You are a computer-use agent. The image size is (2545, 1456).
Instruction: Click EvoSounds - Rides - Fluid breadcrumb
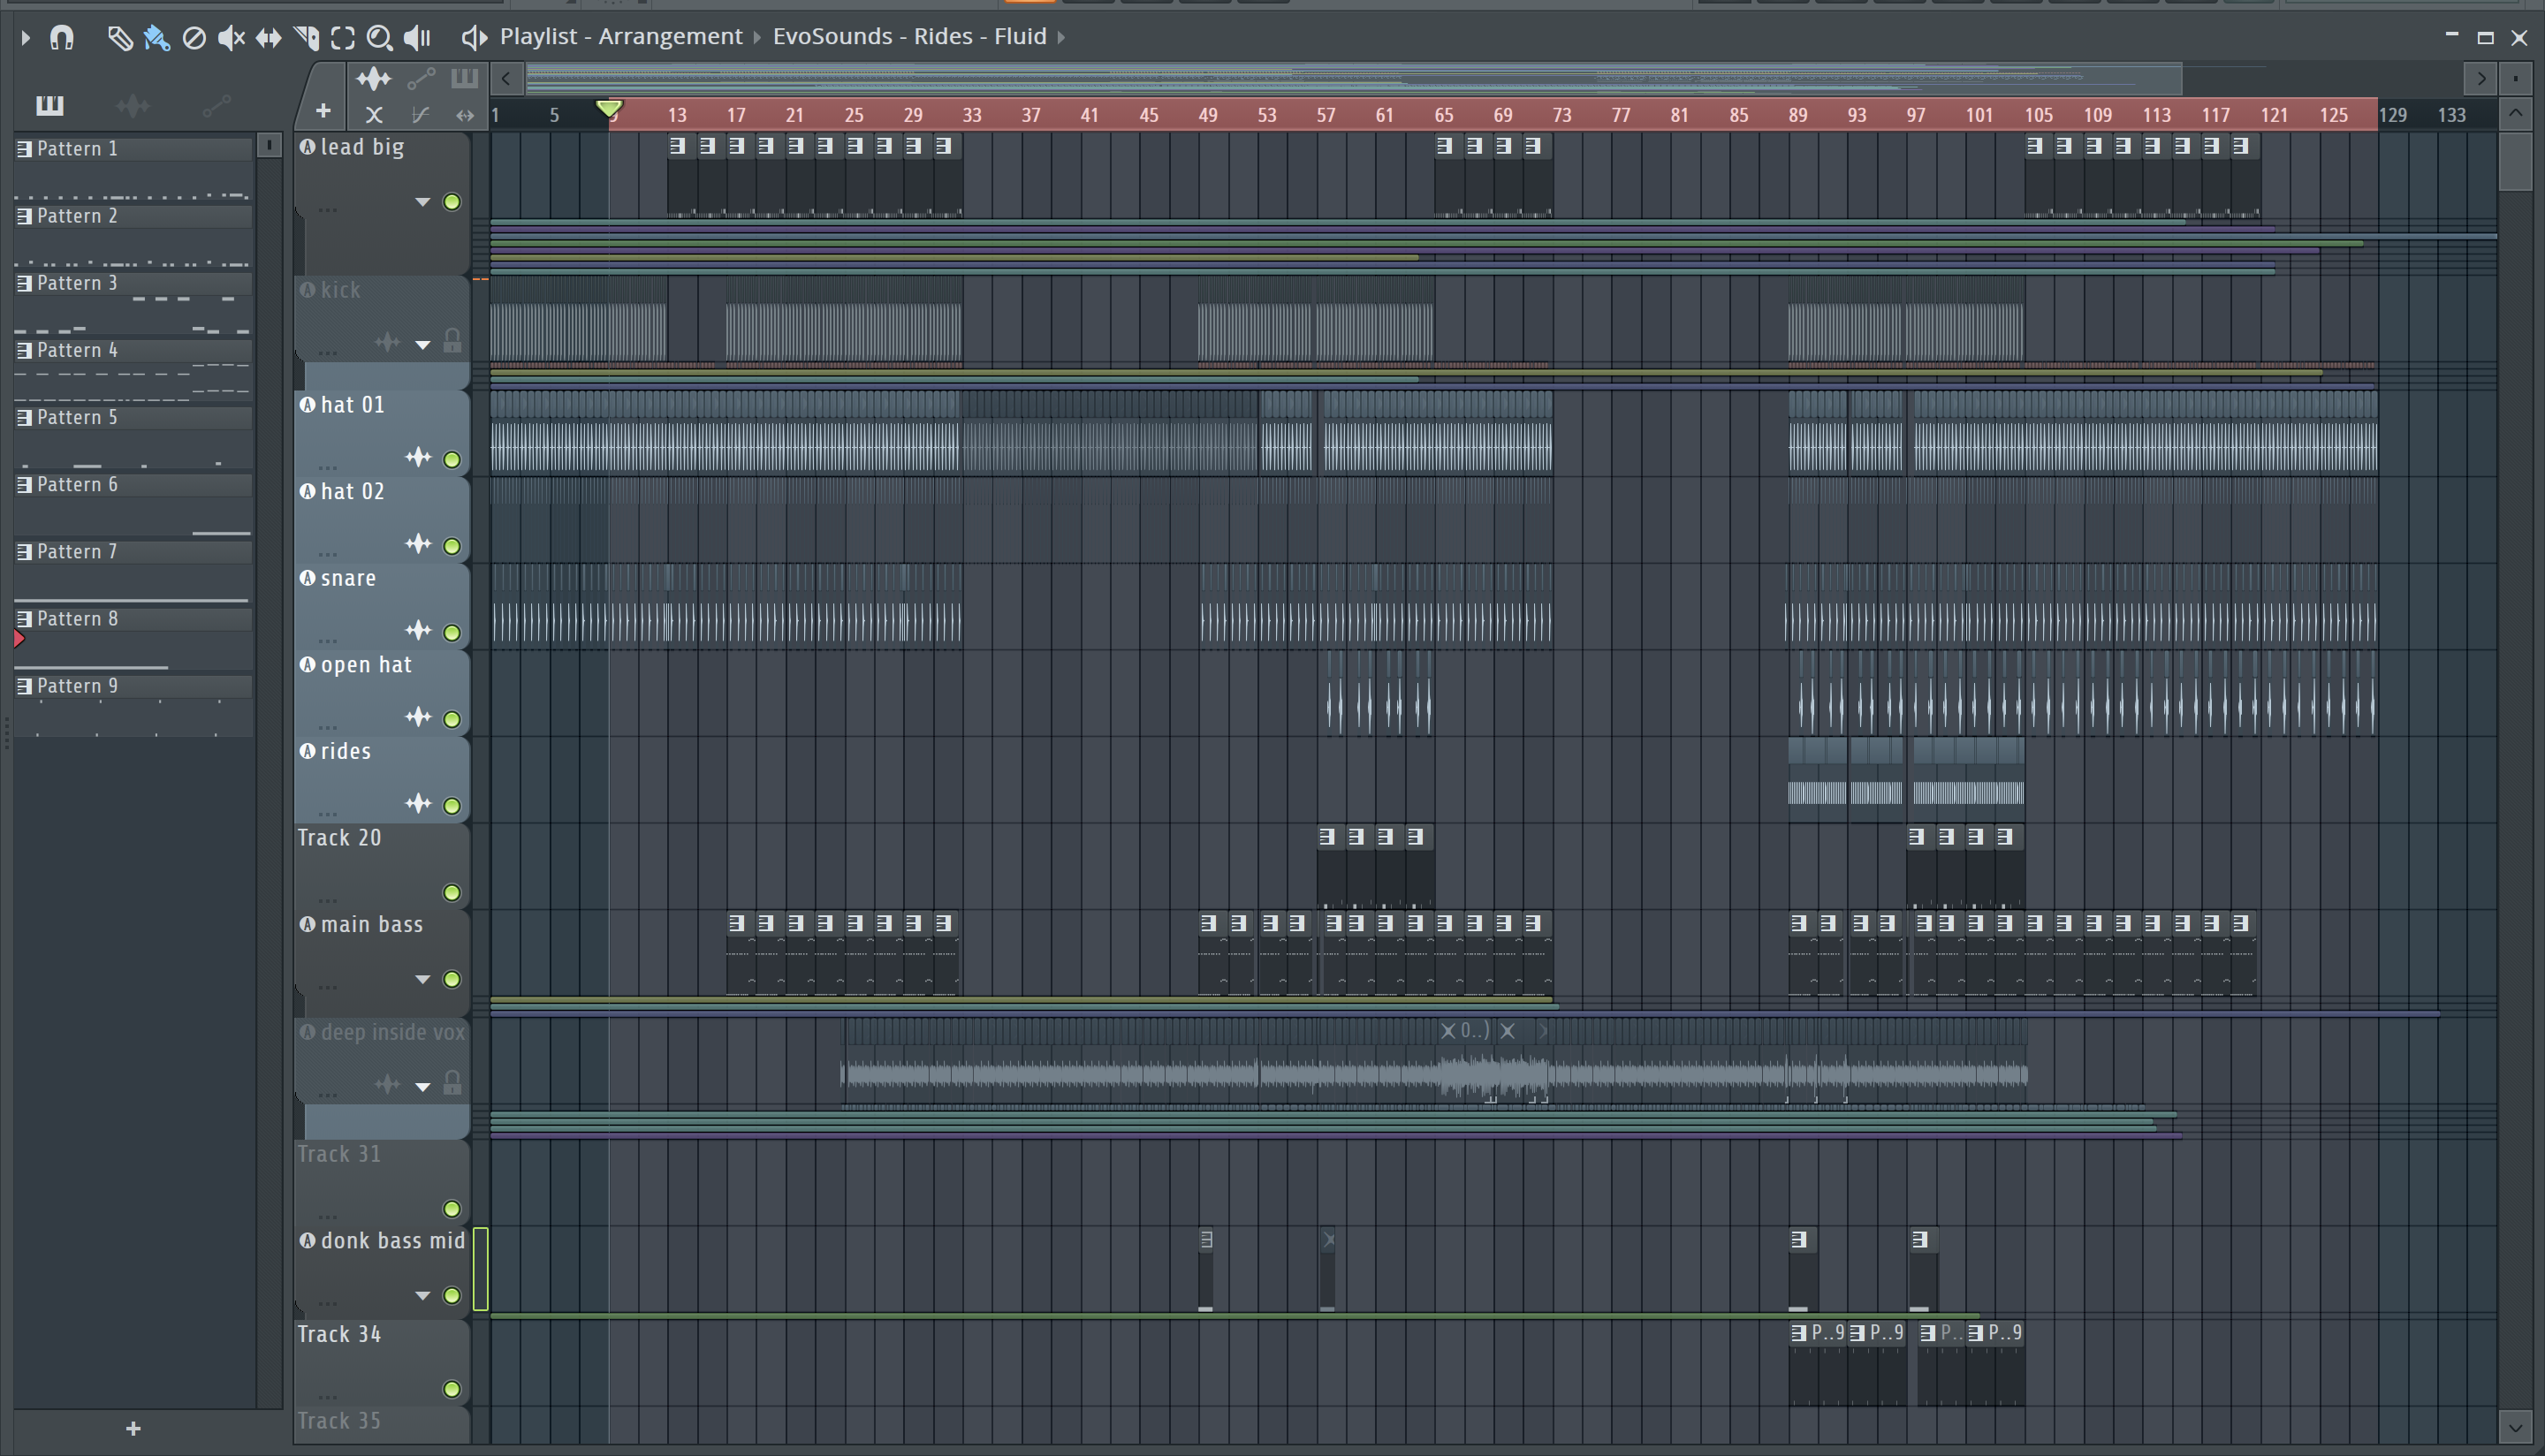point(909,37)
